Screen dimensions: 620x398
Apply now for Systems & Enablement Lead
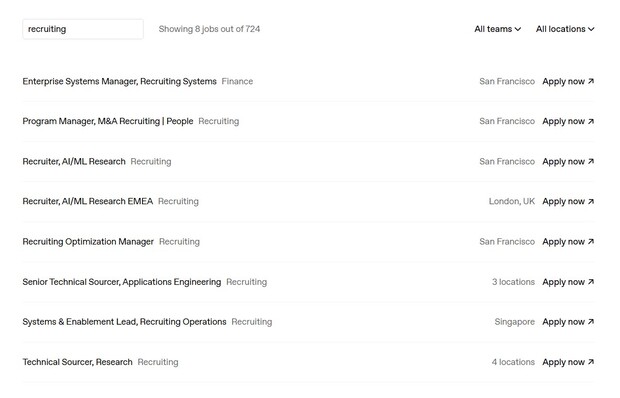click(x=568, y=322)
